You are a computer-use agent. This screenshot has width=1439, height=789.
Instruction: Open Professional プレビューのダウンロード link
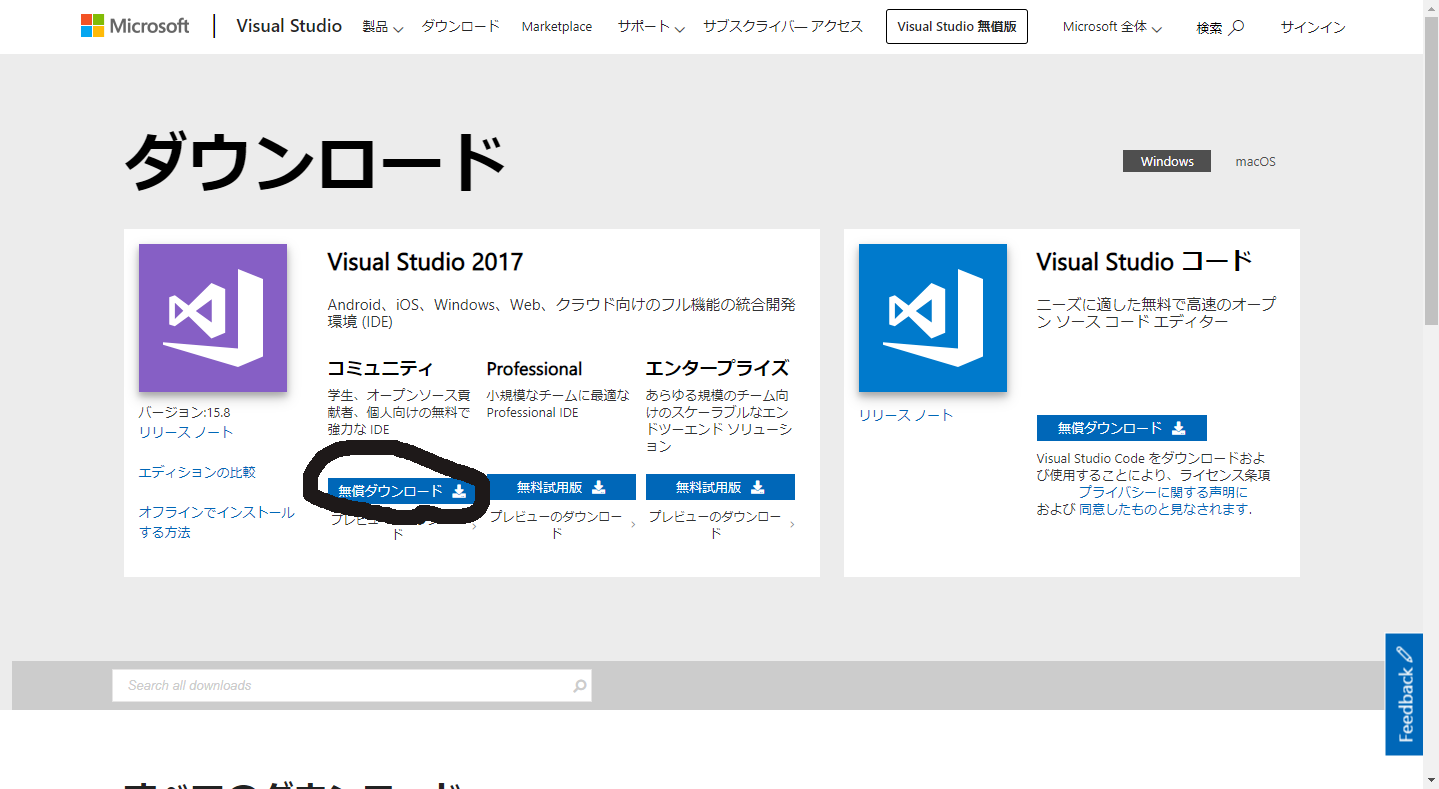556,525
